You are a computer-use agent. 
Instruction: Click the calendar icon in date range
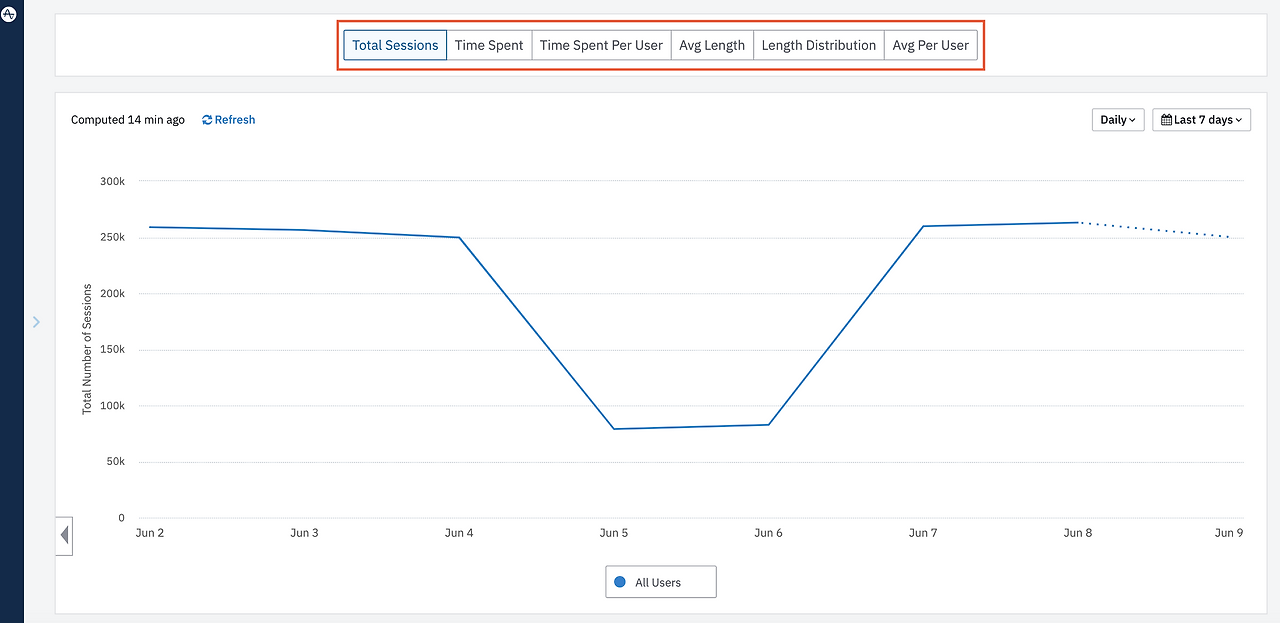point(1166,120)
